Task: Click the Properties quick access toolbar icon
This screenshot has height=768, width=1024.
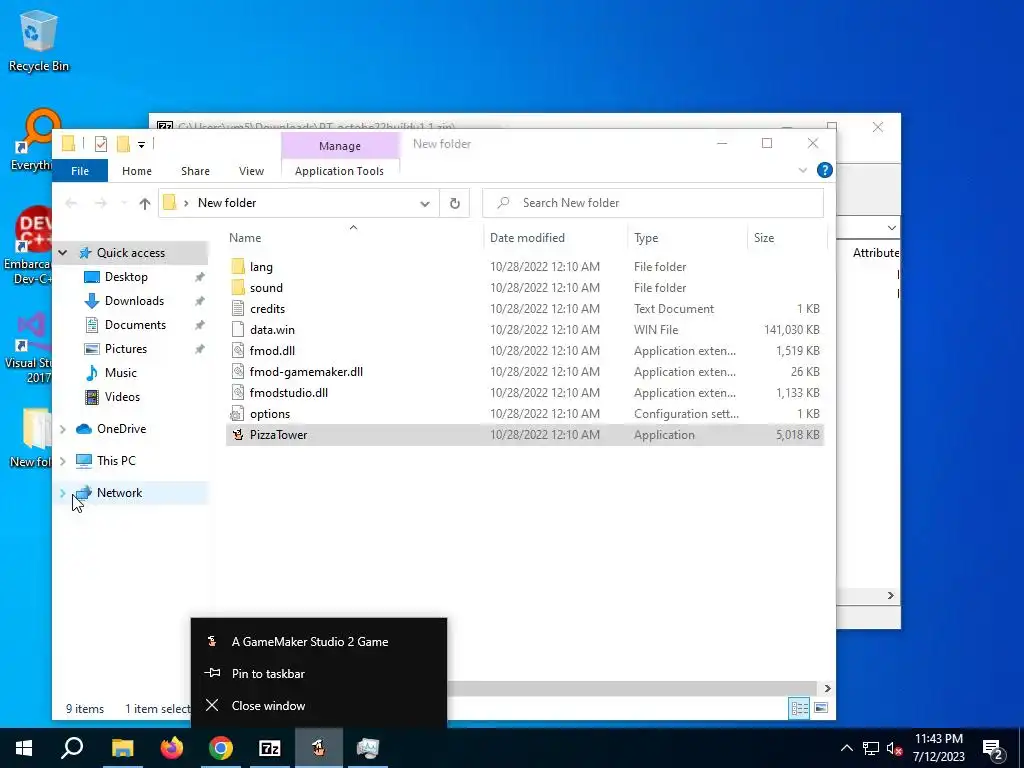Action: click(101, 144)
